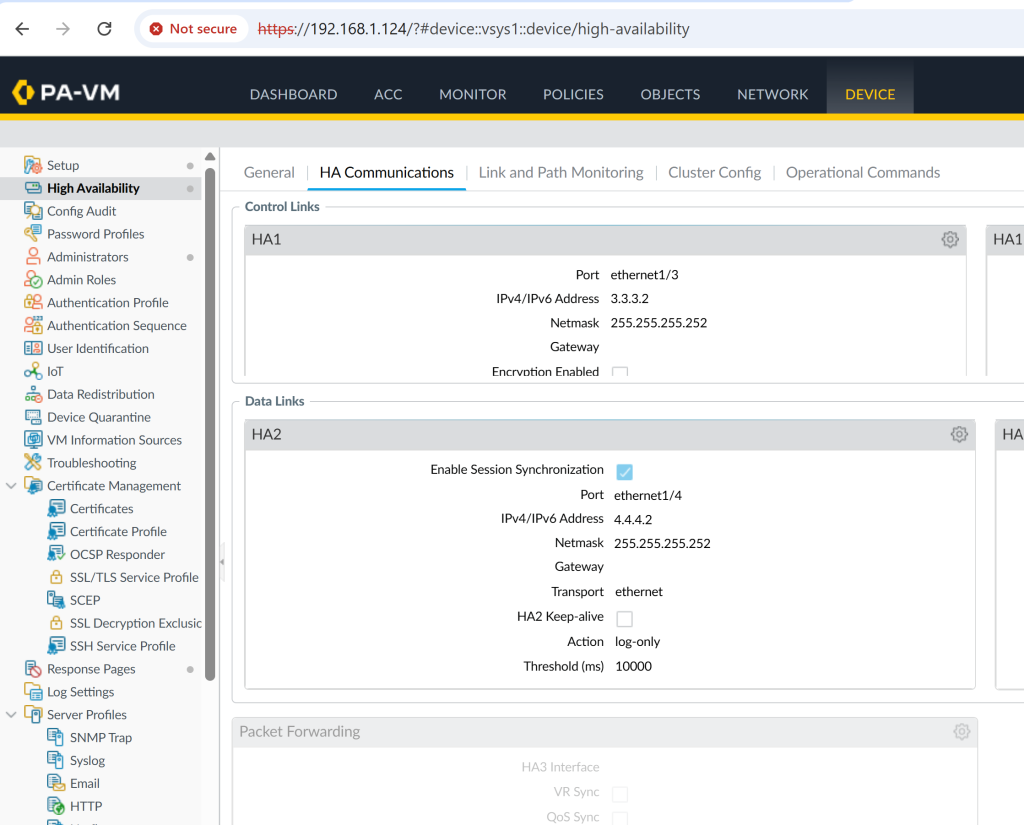Click the Response Pages icon

coord(33,668)
